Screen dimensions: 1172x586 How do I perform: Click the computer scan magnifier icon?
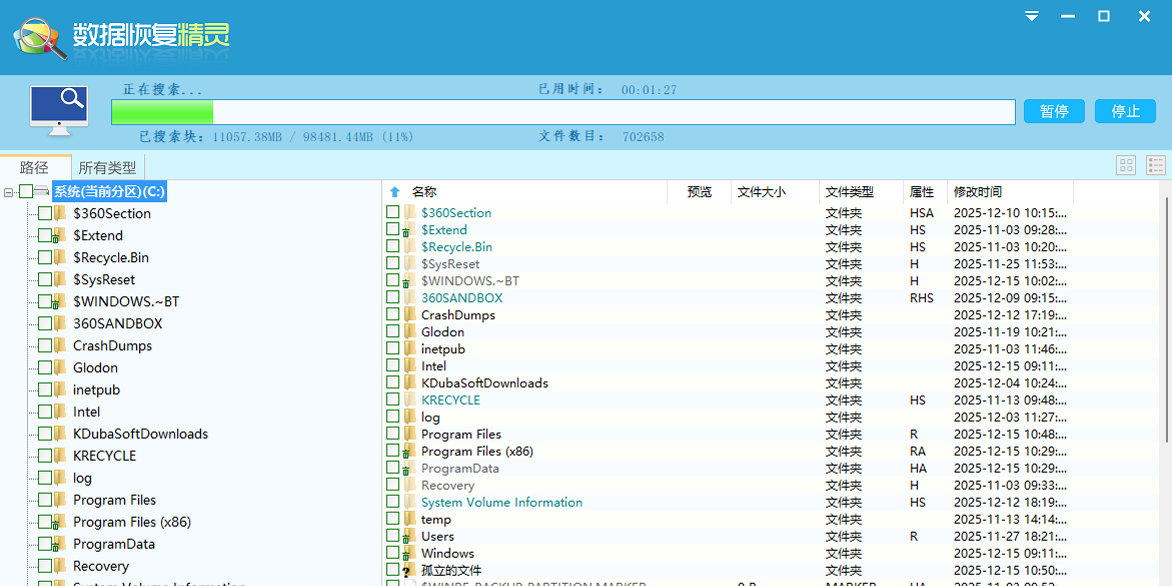[x=59, y=110]
